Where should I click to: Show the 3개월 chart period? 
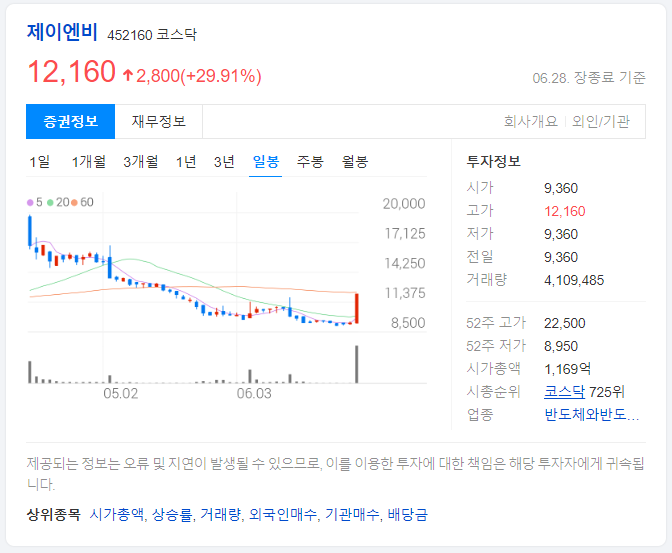click(141, 162)
